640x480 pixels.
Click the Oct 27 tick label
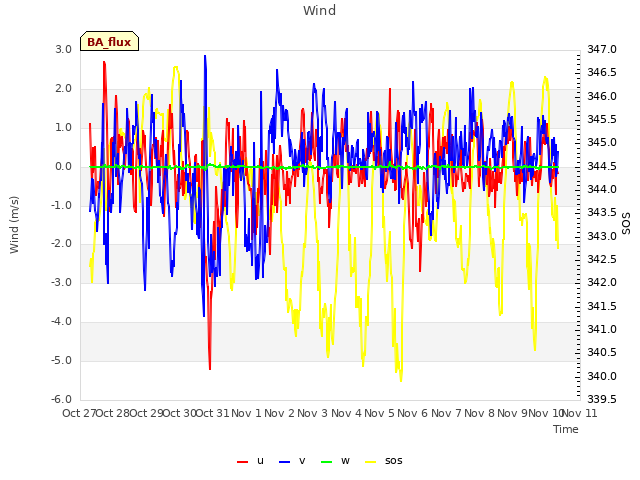(79, 413)
